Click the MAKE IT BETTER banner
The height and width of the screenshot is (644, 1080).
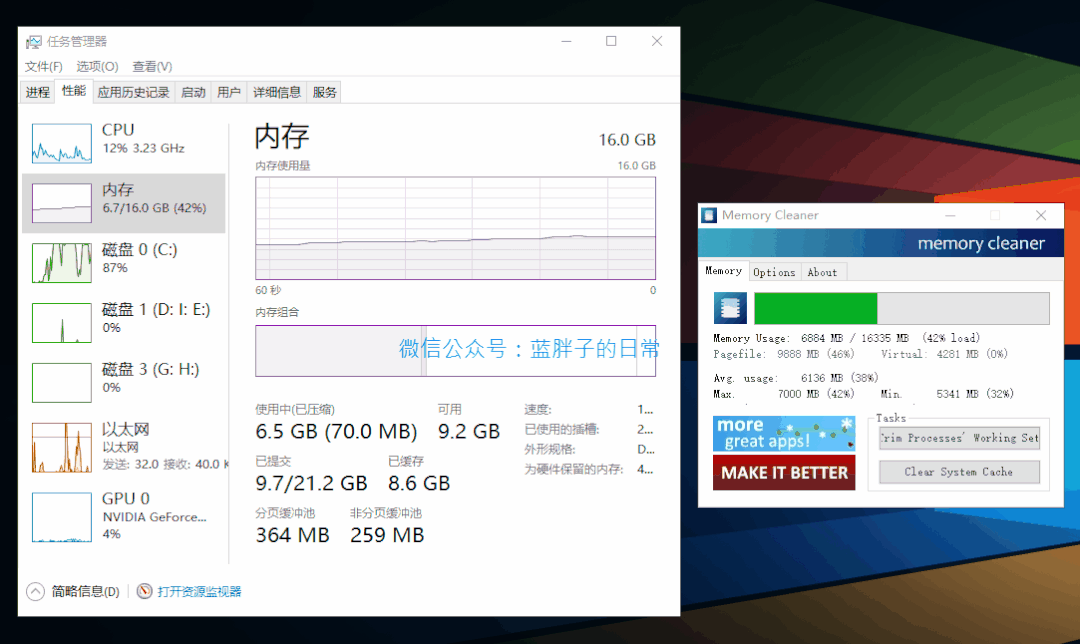(784, 473)
